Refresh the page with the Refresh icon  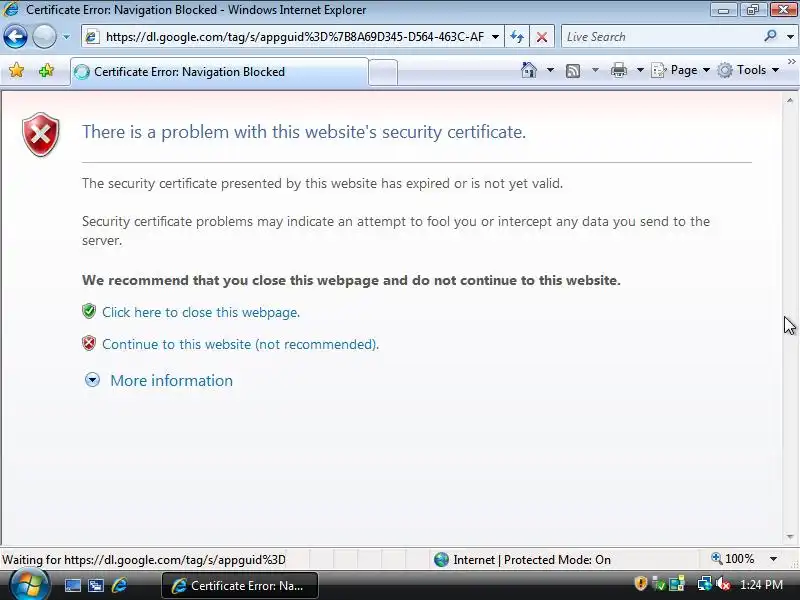click(x=517, y=37)
